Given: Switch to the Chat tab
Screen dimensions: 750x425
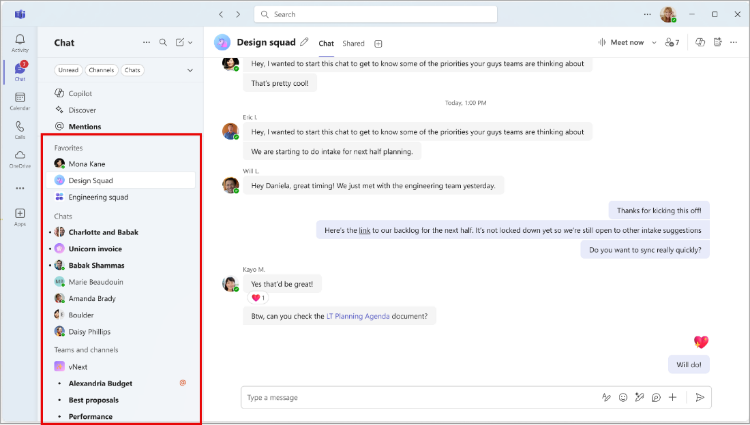Looking at the screenshot, I should pyautogui.click(x=326, y=44).
